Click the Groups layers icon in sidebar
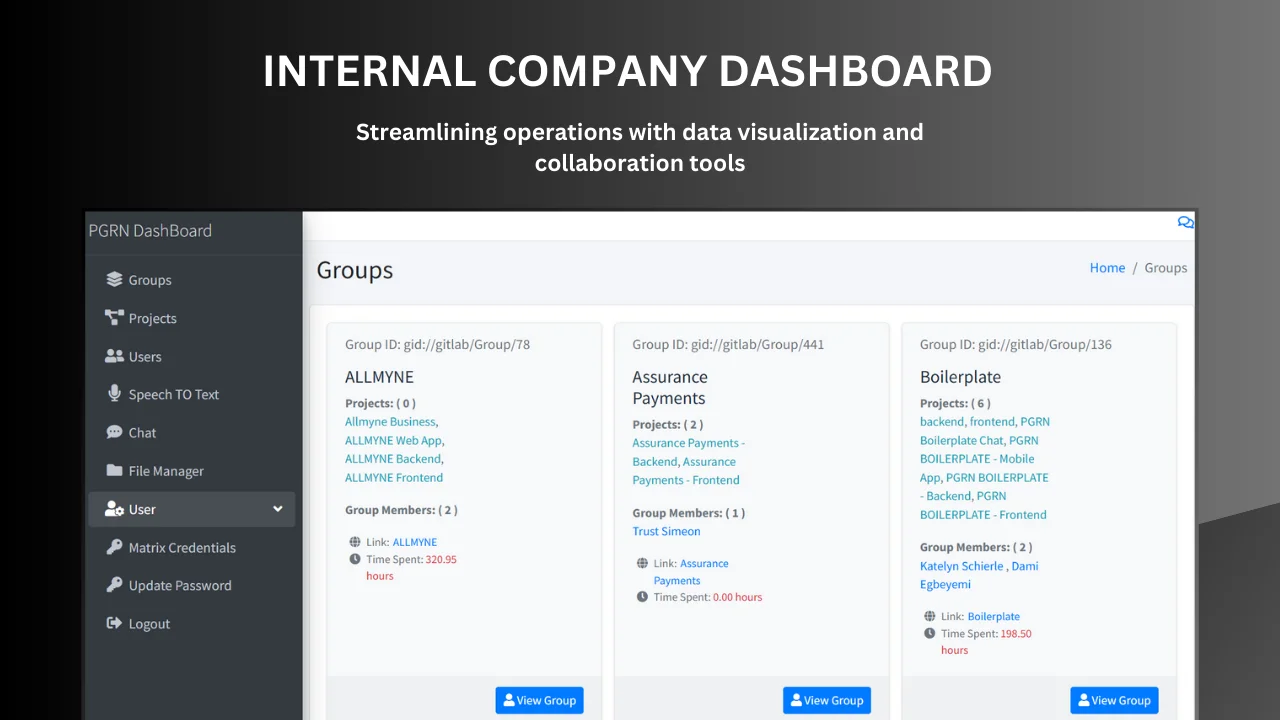This screenshot has width=1280, height=720. coord(114,280)
